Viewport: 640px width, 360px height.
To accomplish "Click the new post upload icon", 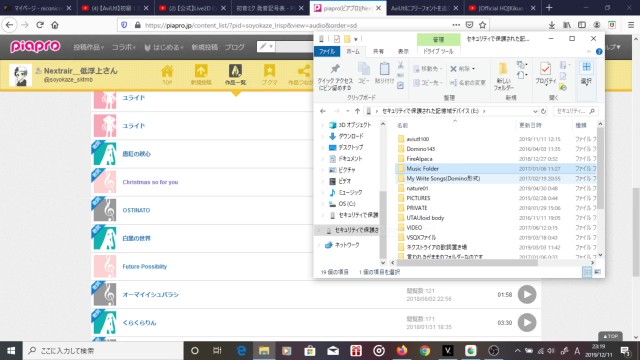I will 201,74.
